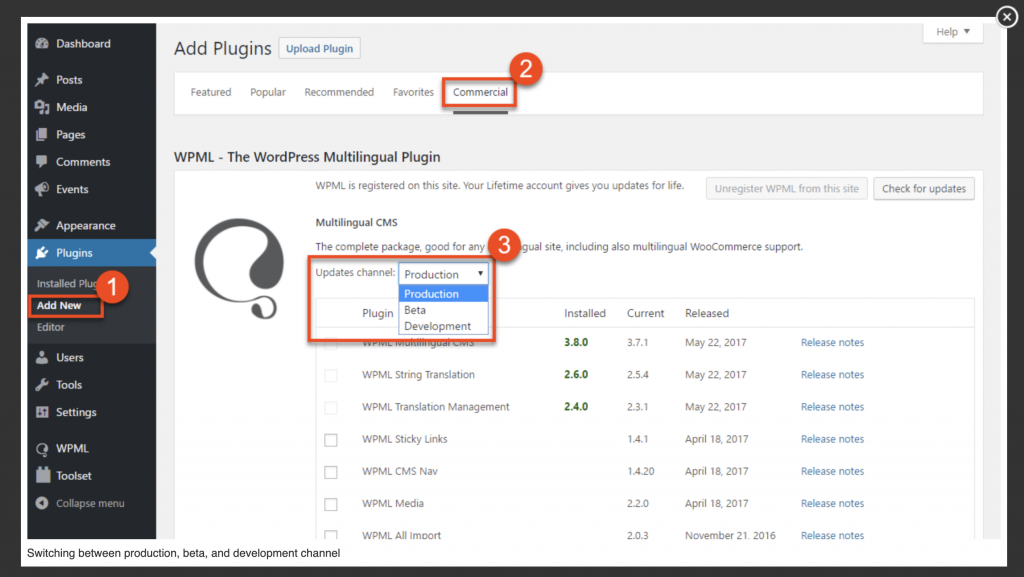Viewport: 1024px width, 577px height.
Task: Tick the WPML Translation Management checkbox
Action: point(331,407)
